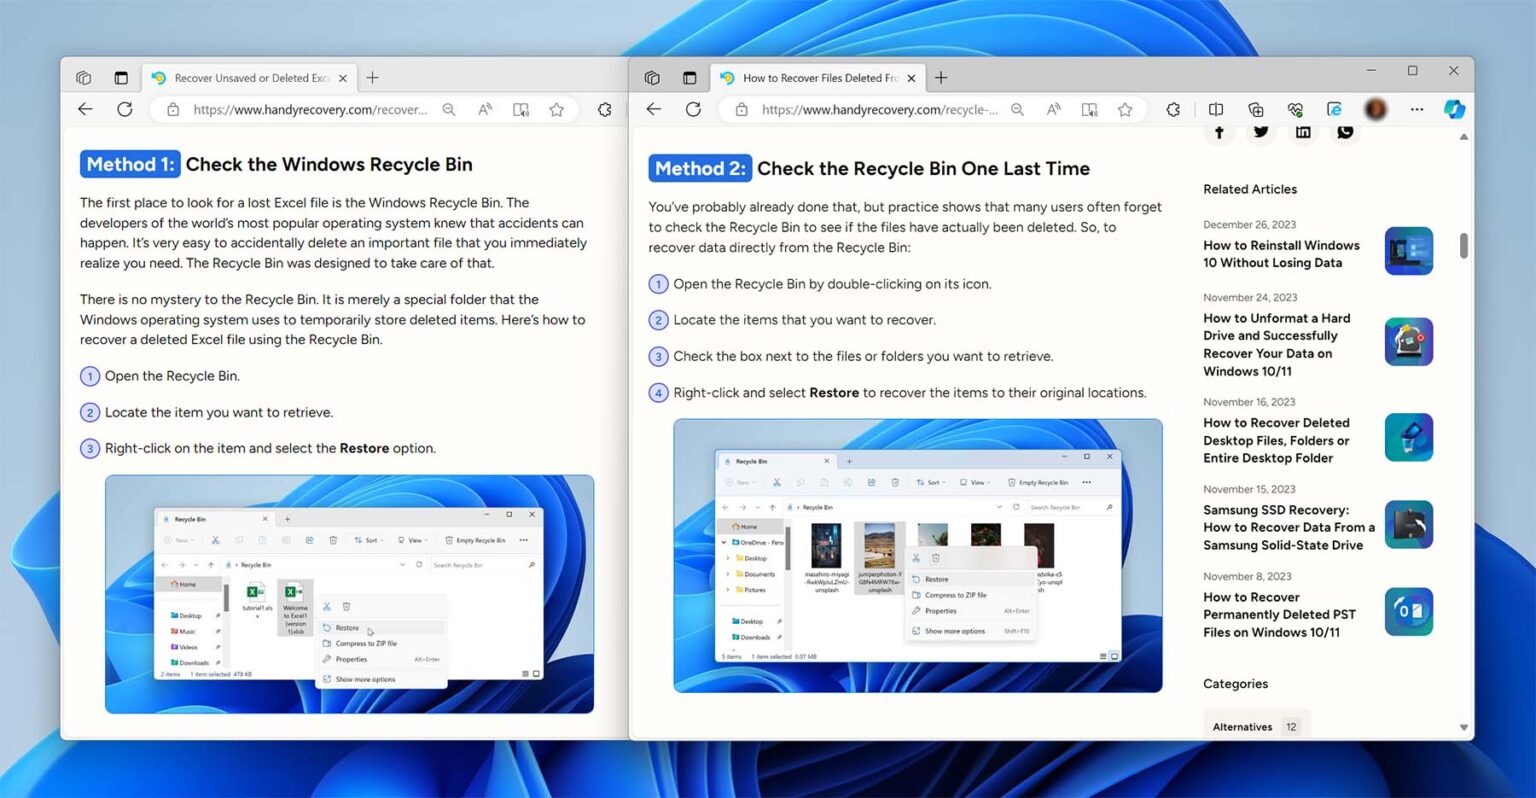This screenshot has width=1536, height=798.
Task: Click zoom magnifier in right window address bar
Action: [x=1017, y=110]
